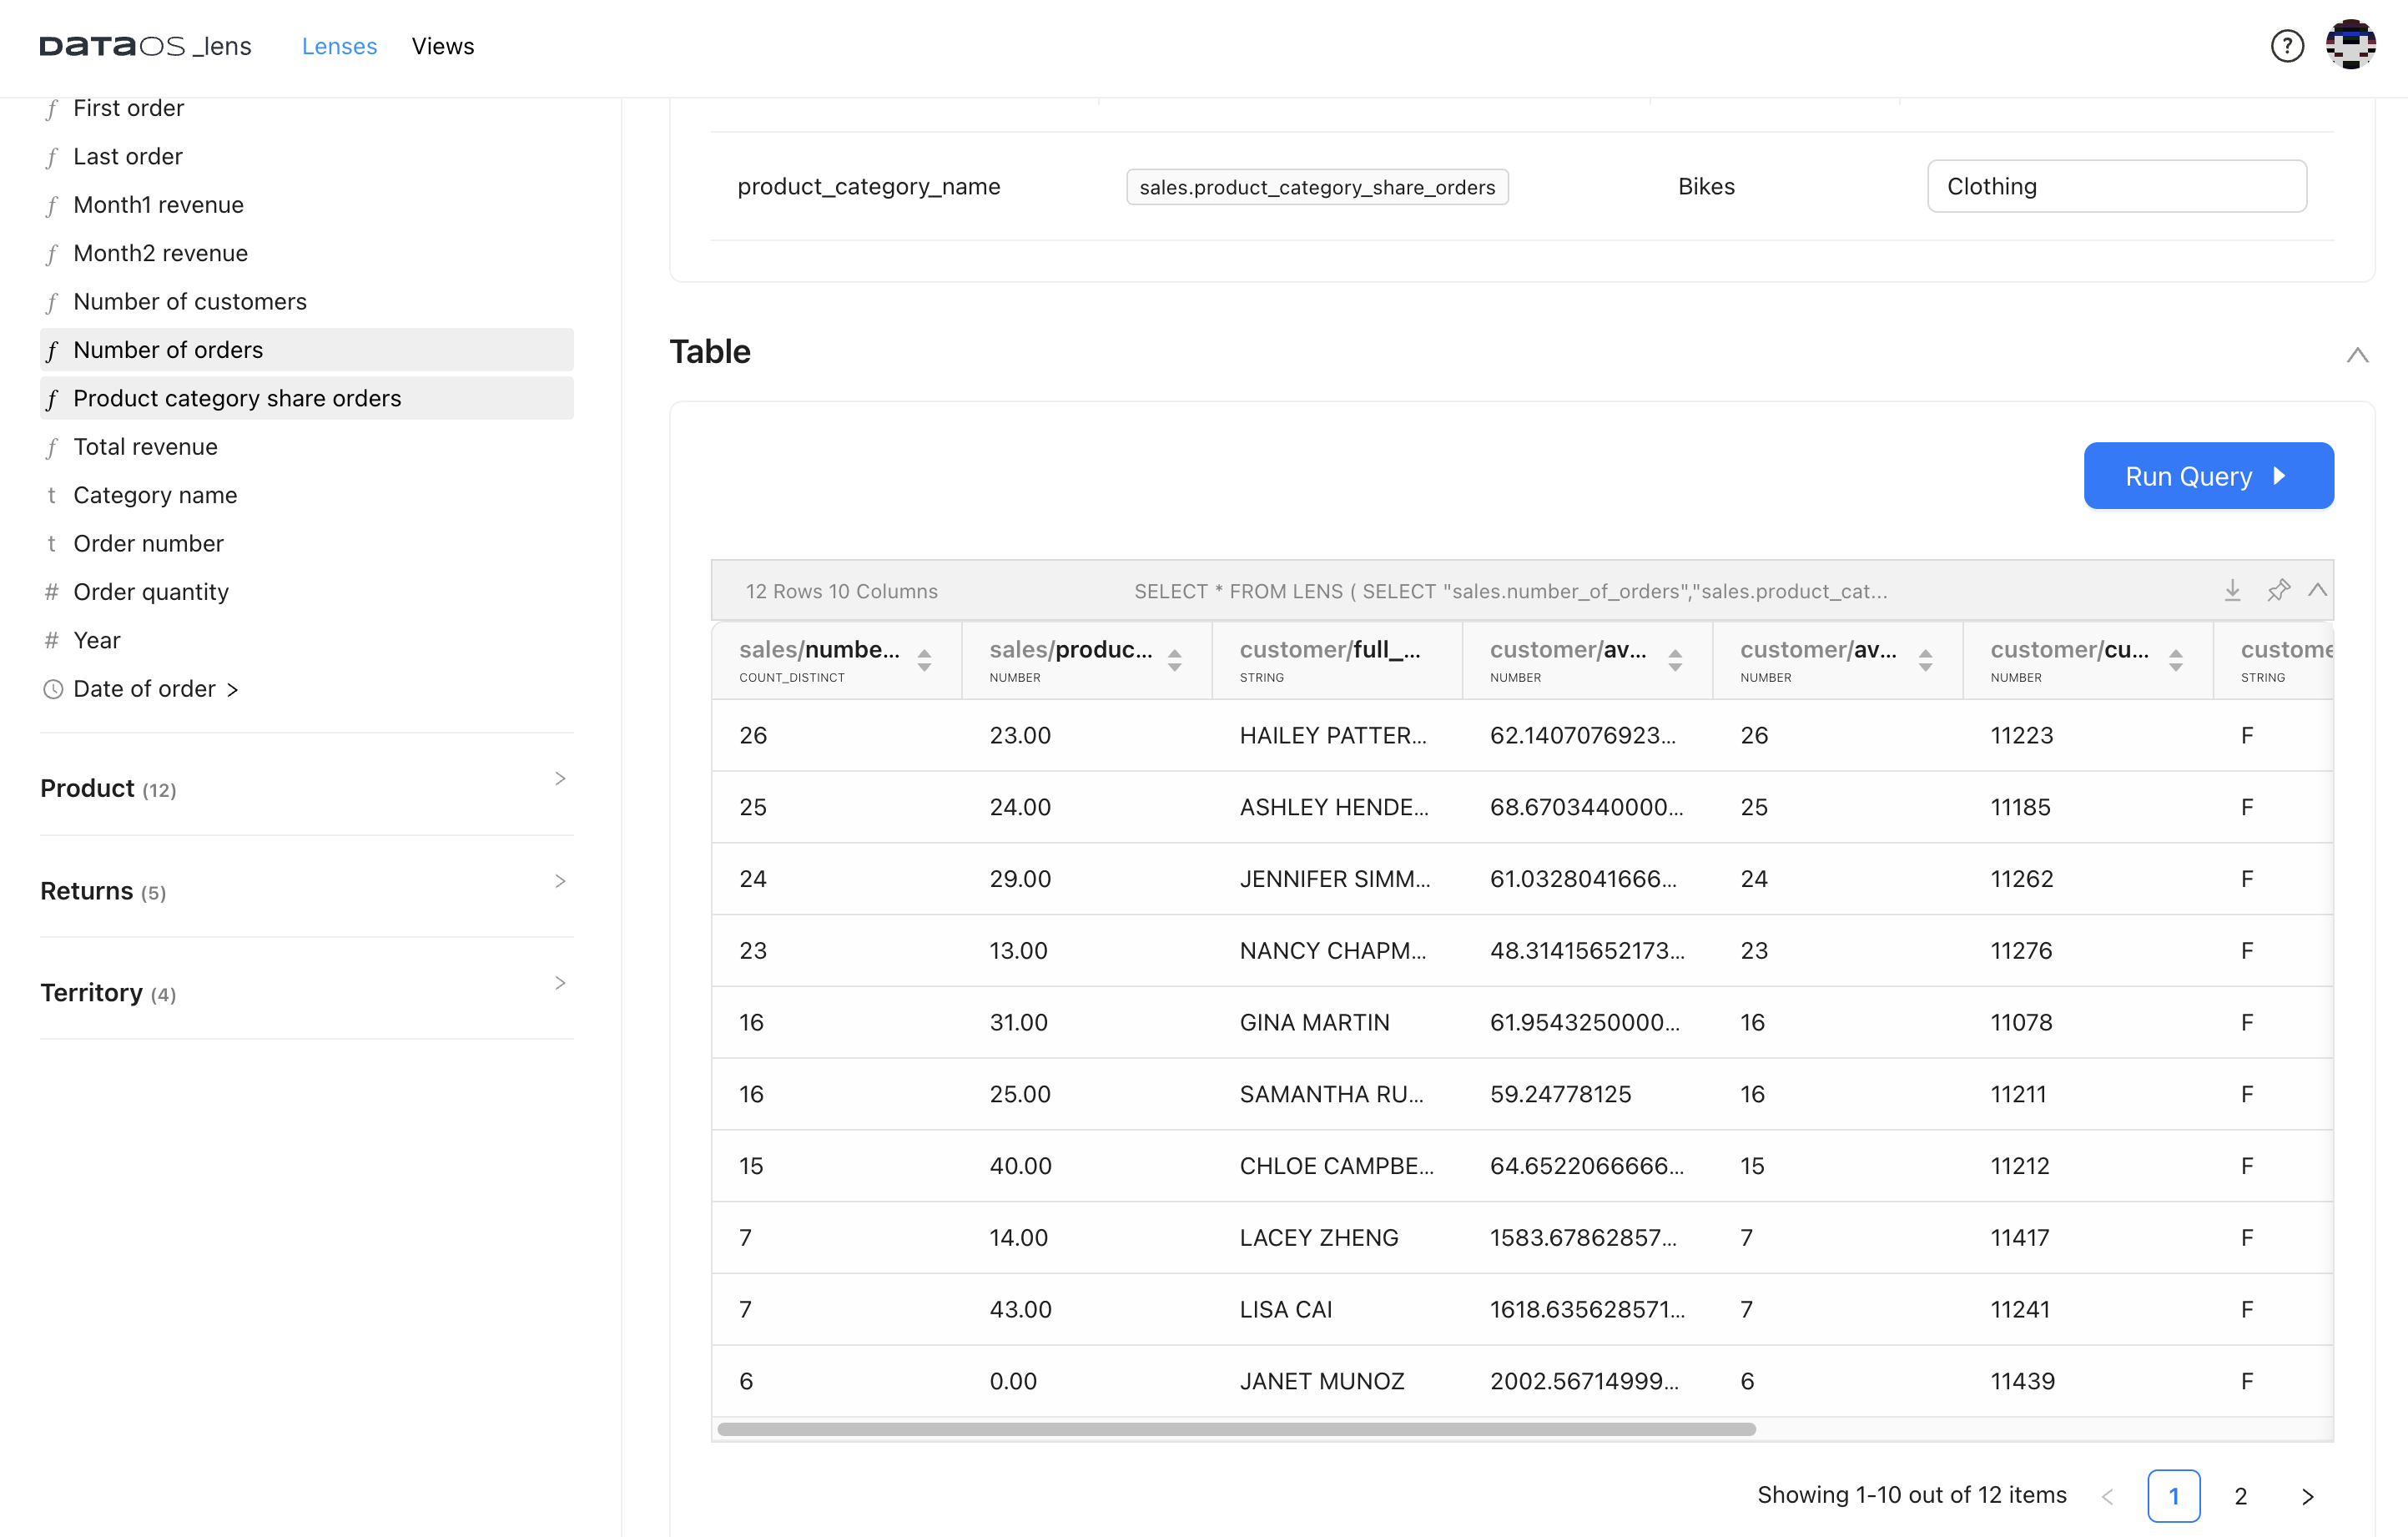Select results page 1
This screenshot has width=2408, height=1537.
tap(2173, 1496)
